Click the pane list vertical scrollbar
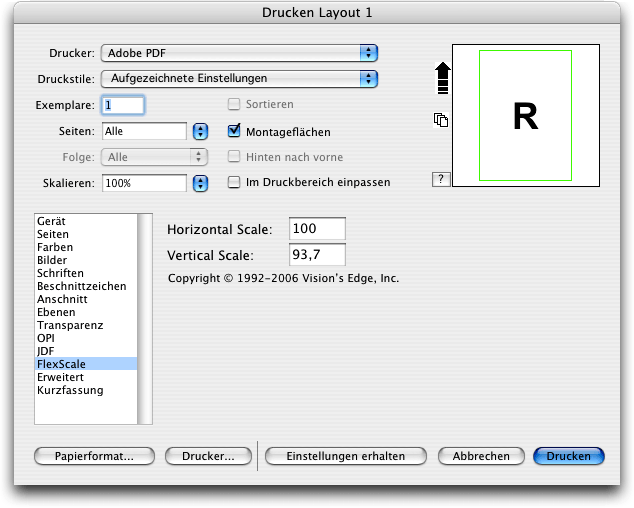The height and width of the screenshot is (508, 634). (145, 319)
